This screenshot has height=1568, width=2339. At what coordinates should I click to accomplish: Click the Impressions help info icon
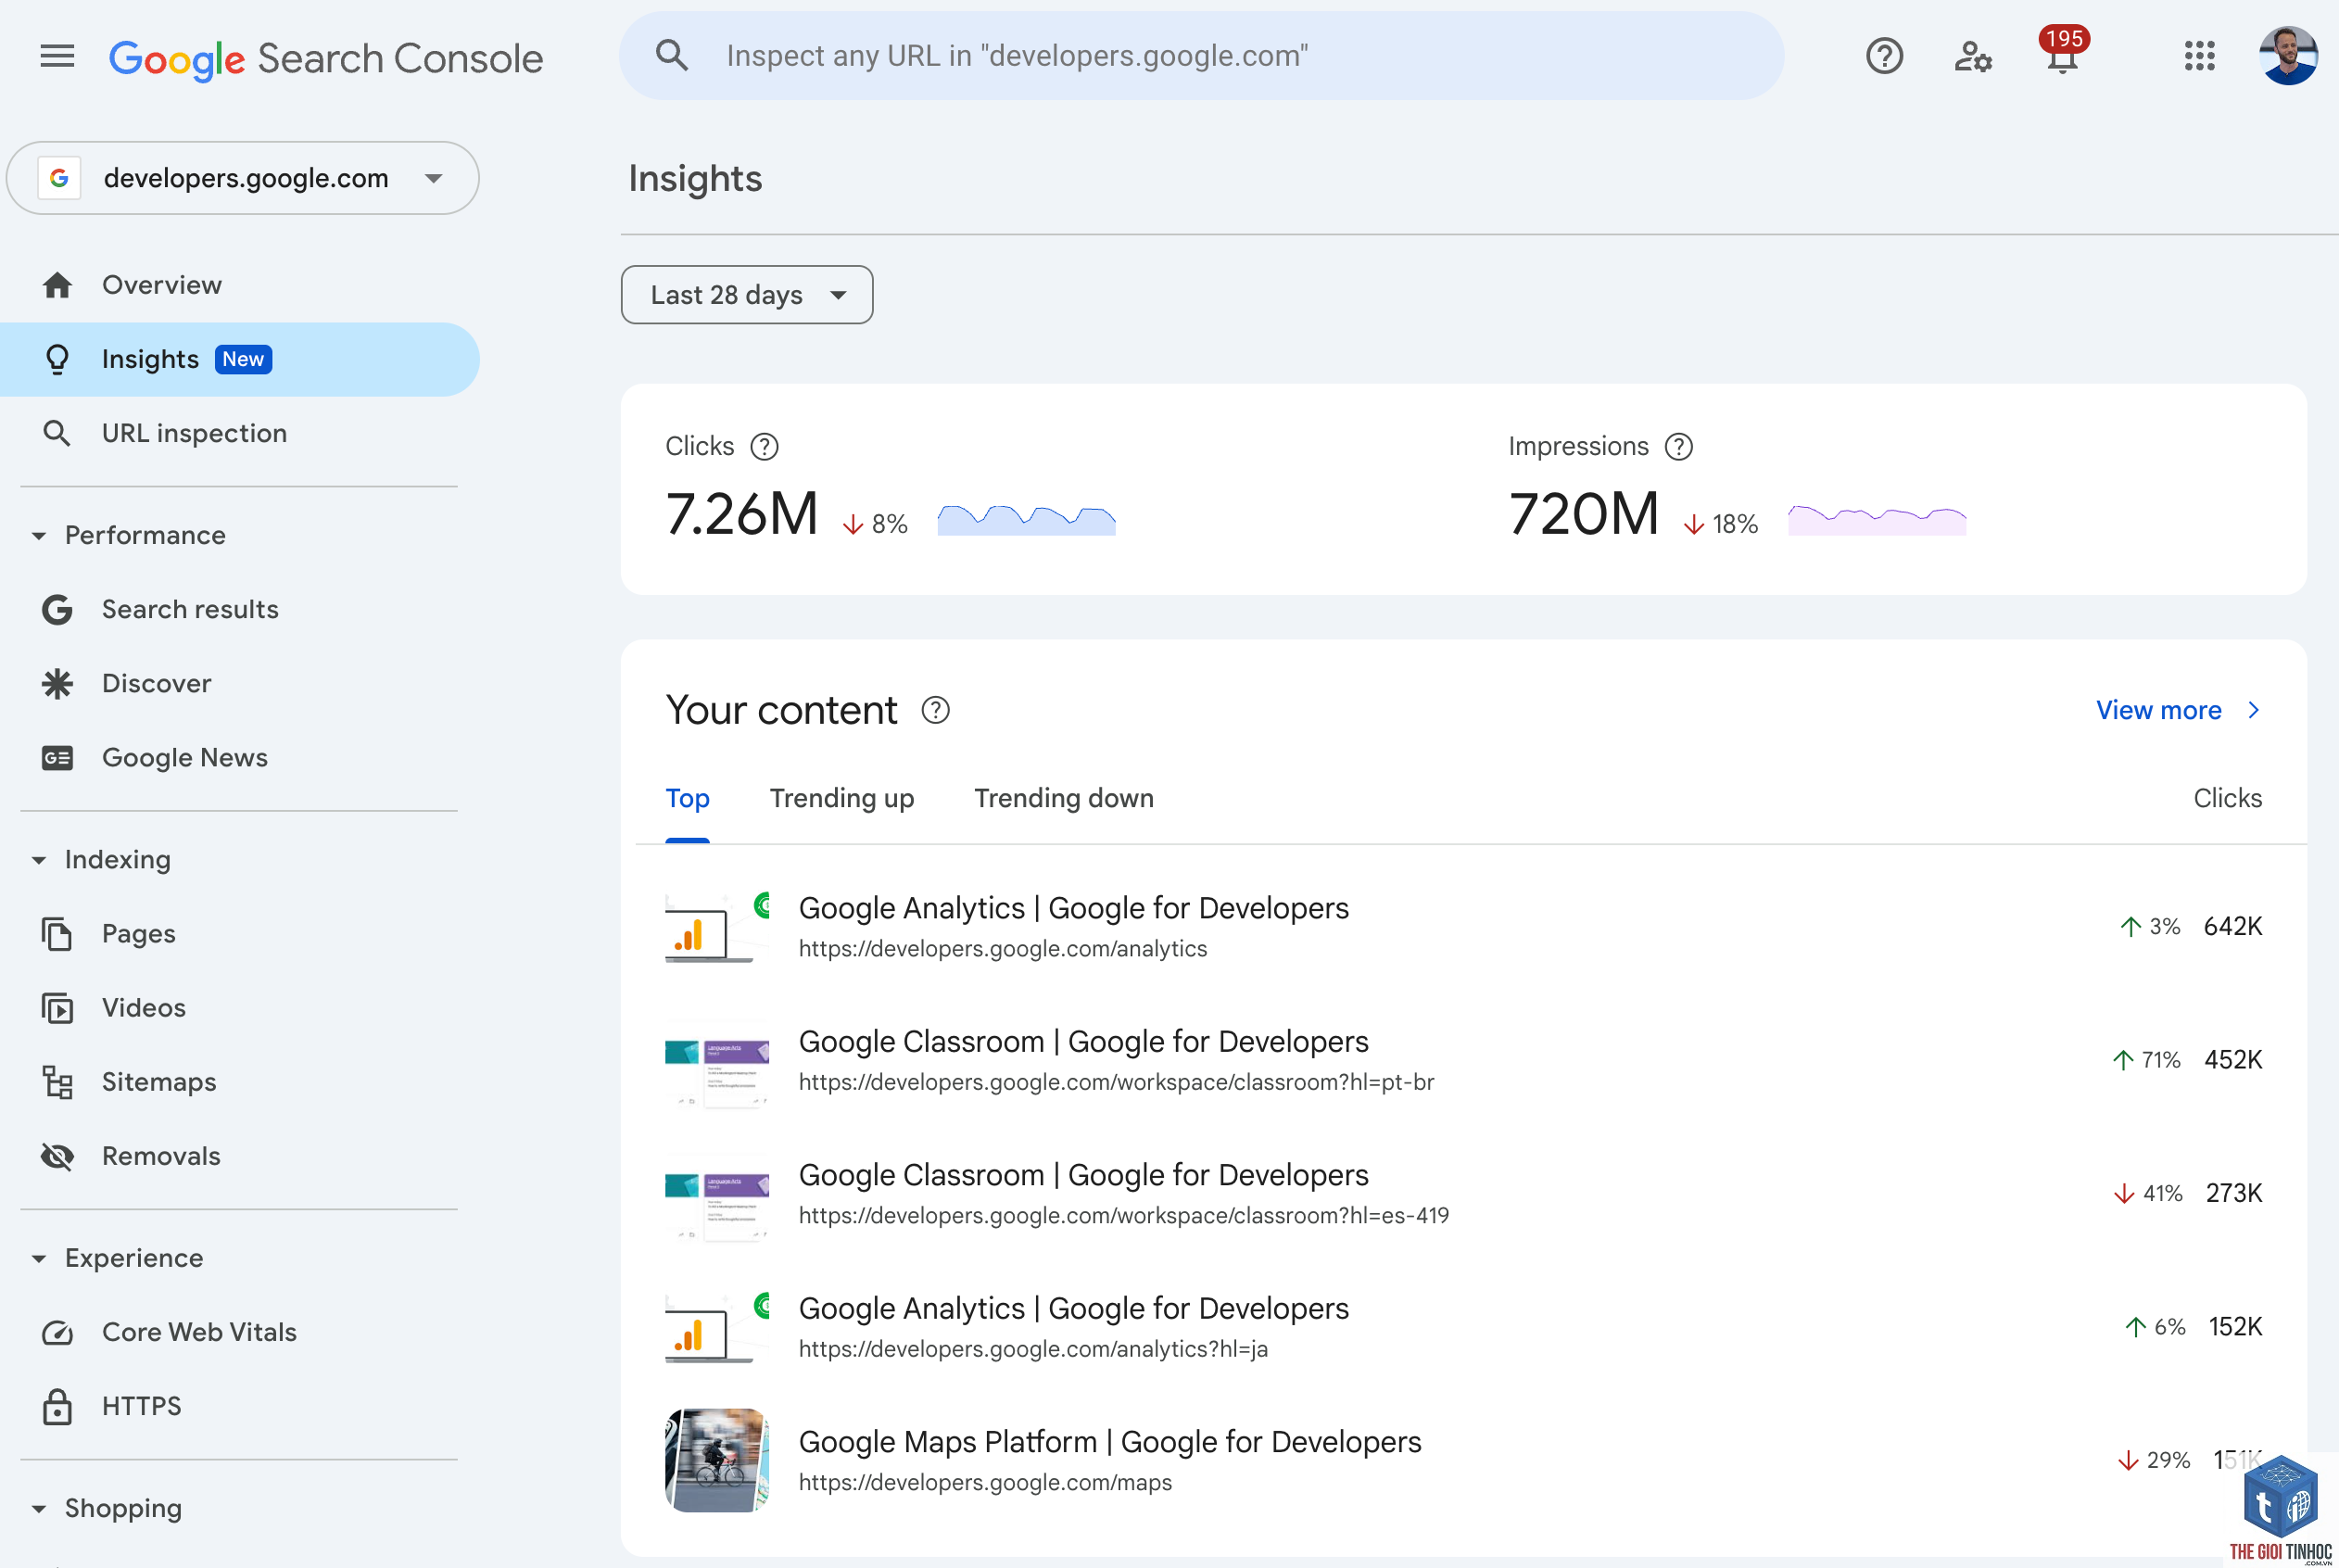click(x=1679, y=447)
